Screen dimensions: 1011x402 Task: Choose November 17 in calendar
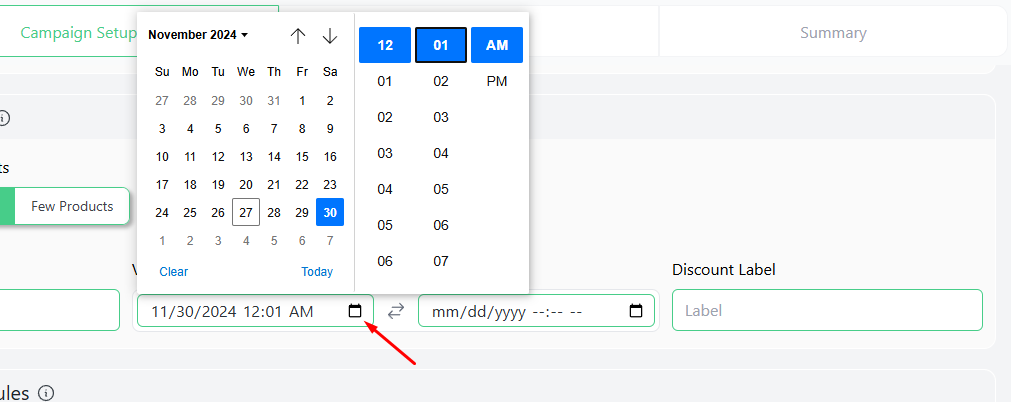[162, 185]
